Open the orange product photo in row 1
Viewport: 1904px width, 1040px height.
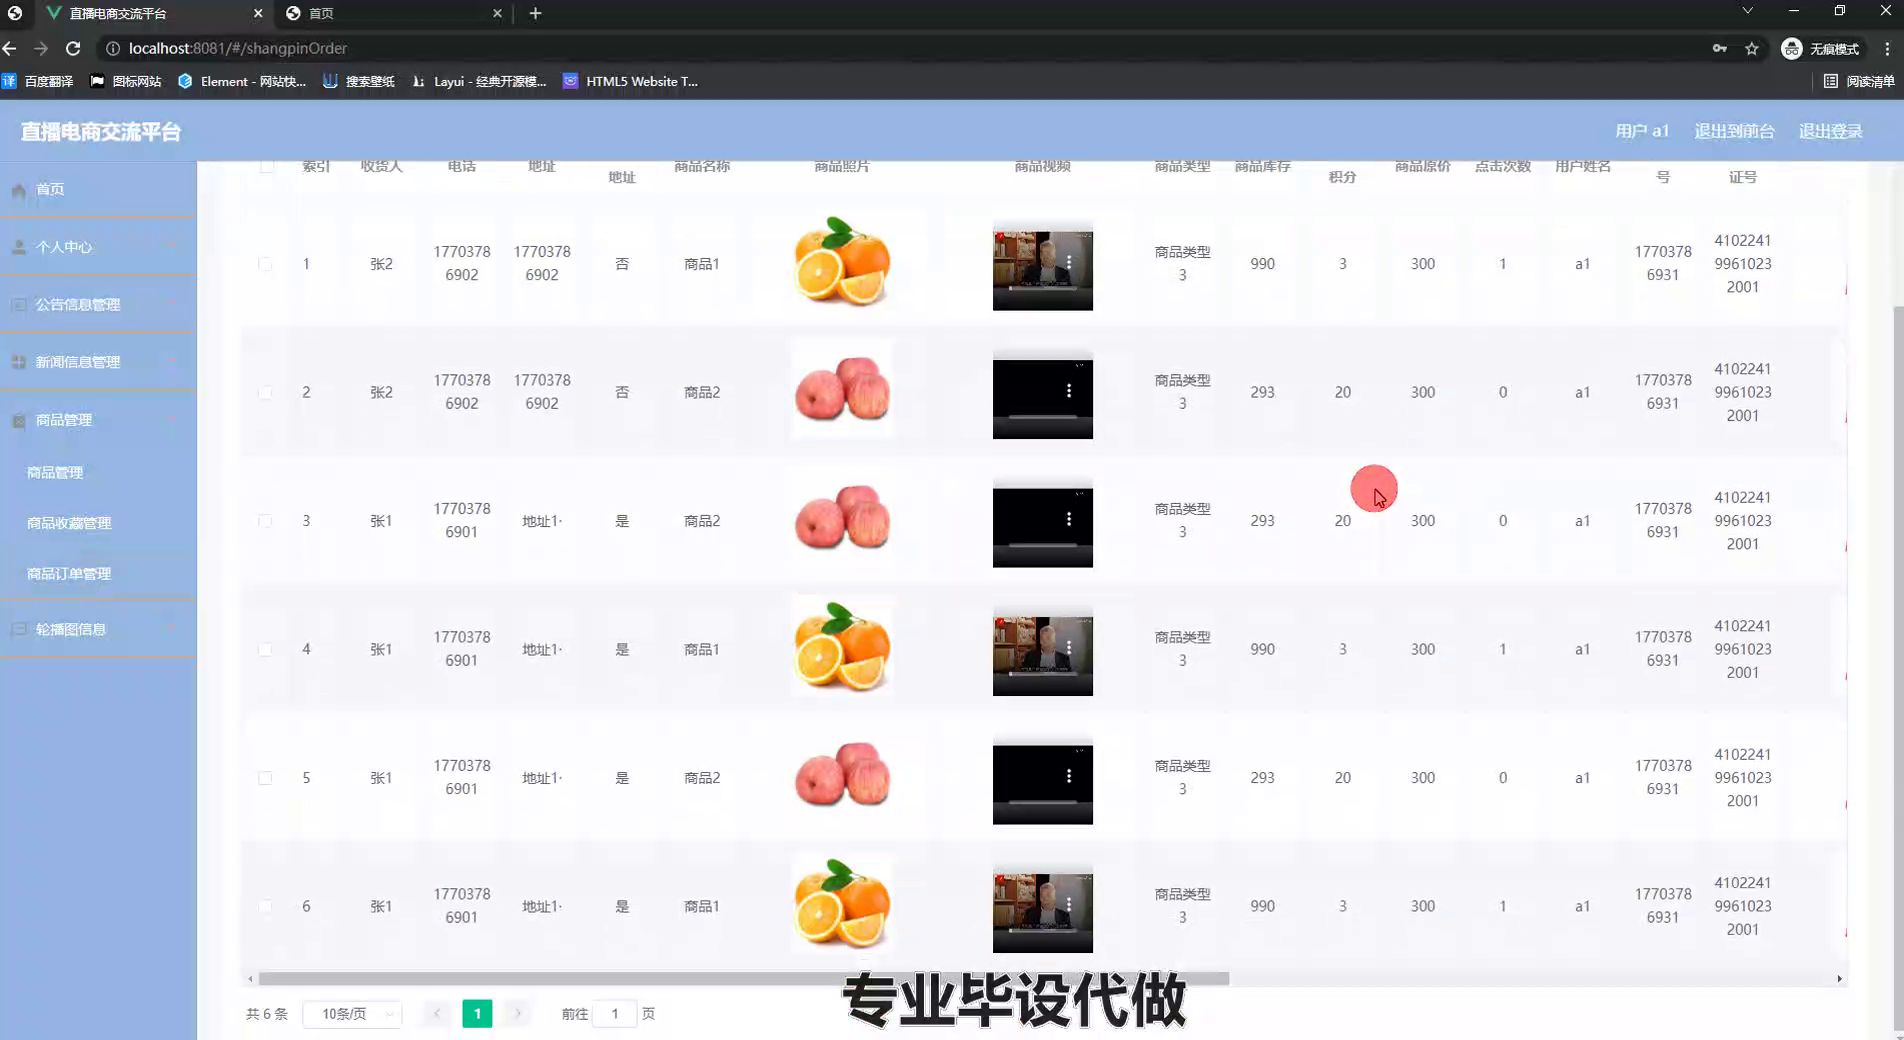842,262
